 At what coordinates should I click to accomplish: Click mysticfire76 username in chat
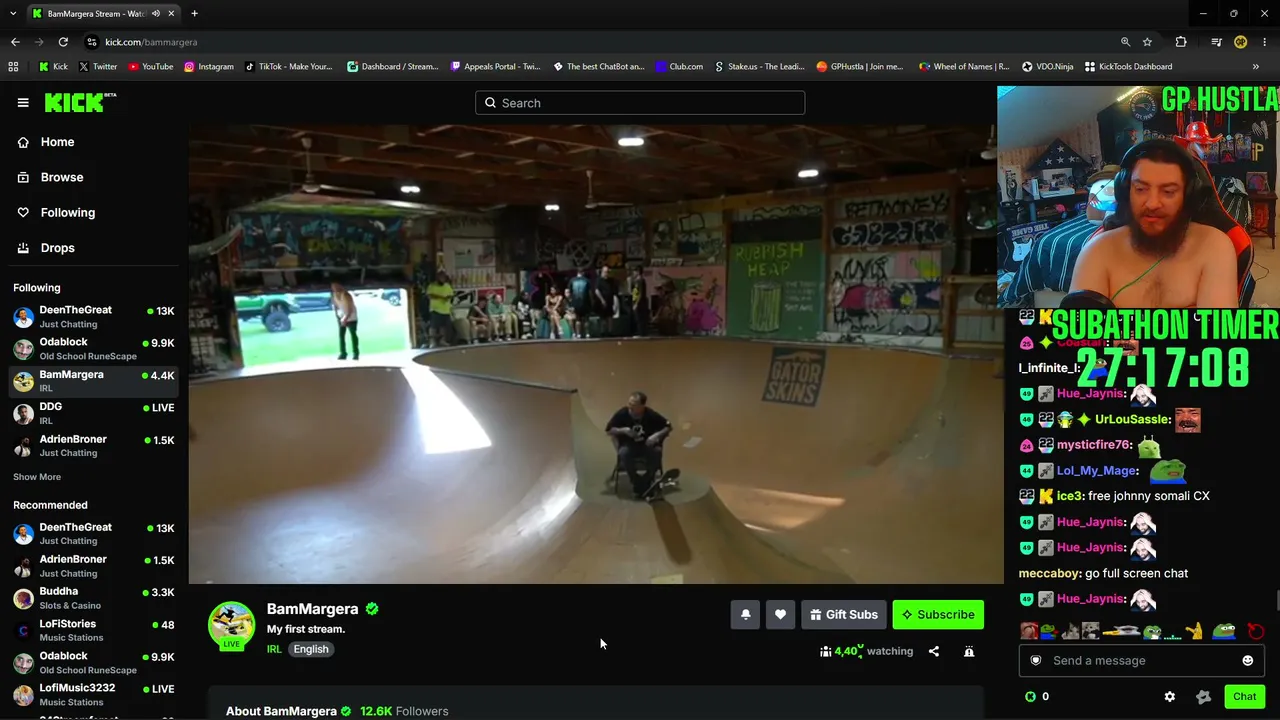1095,445
